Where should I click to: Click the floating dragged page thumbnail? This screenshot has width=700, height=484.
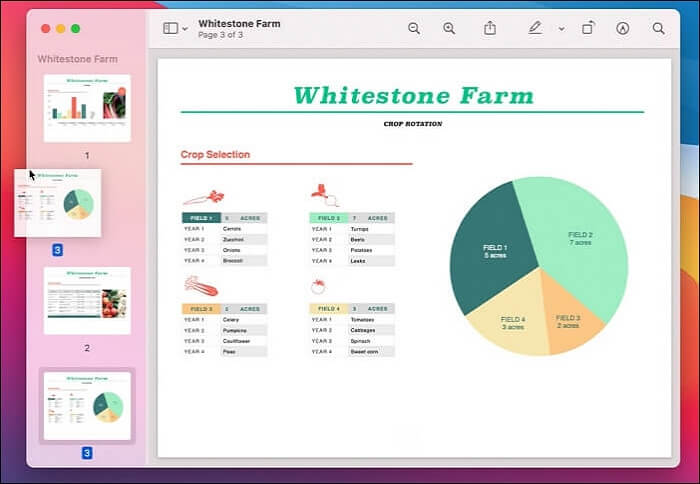pos(58,203)
